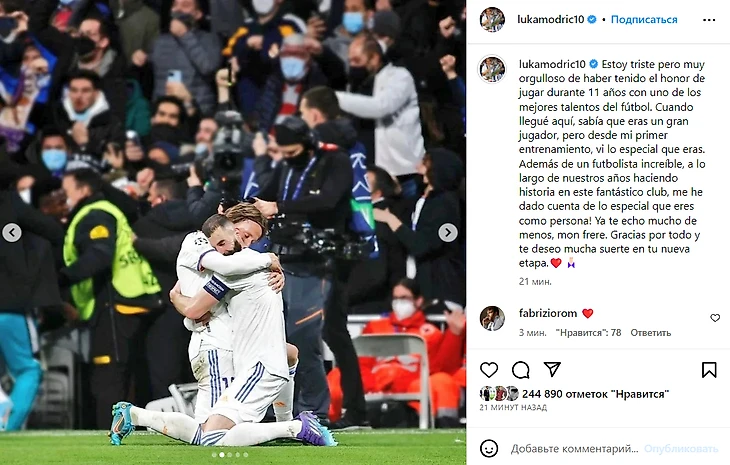
Task: Like the post with the heart icon
Action: tap(489, 370)
